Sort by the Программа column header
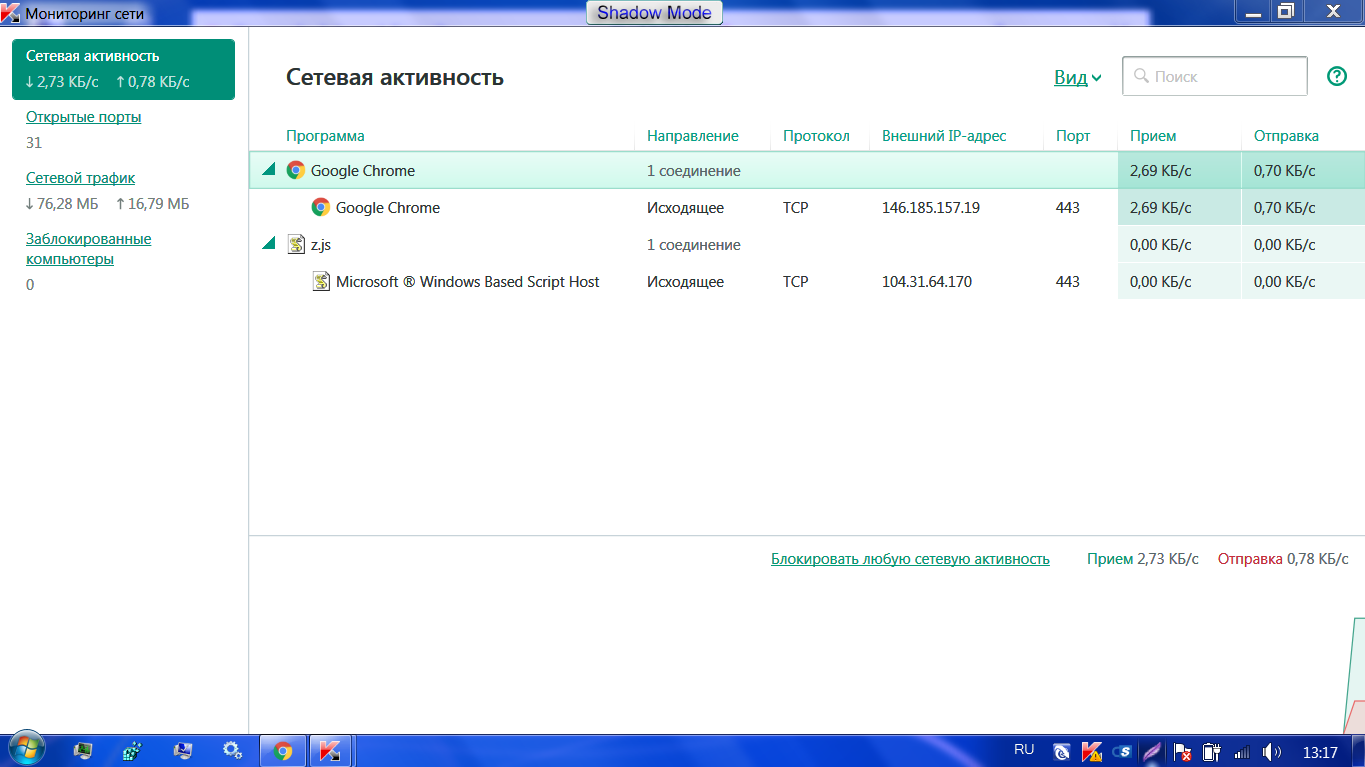Screen dimensions: 1365x767 [x=325, y=136]
